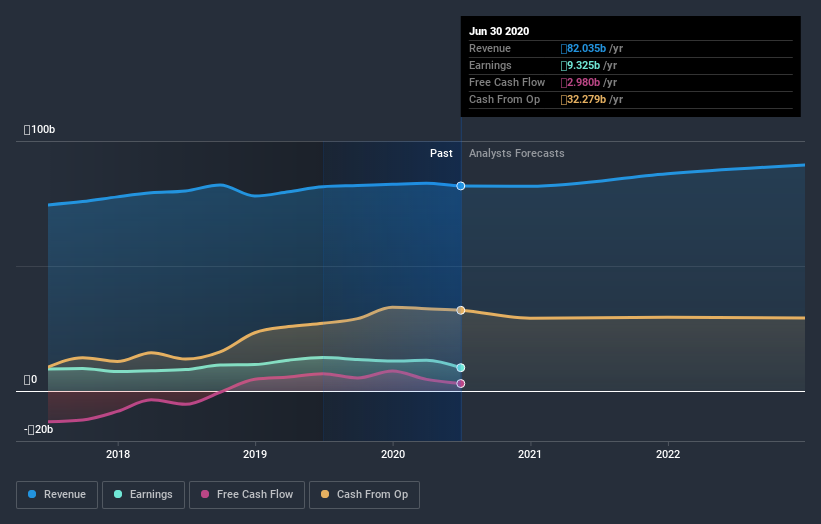This screenshot has height=524, width=821.
Task: Toggle the Free Cash Flow legend series
Action: click(x=247, y=495)
